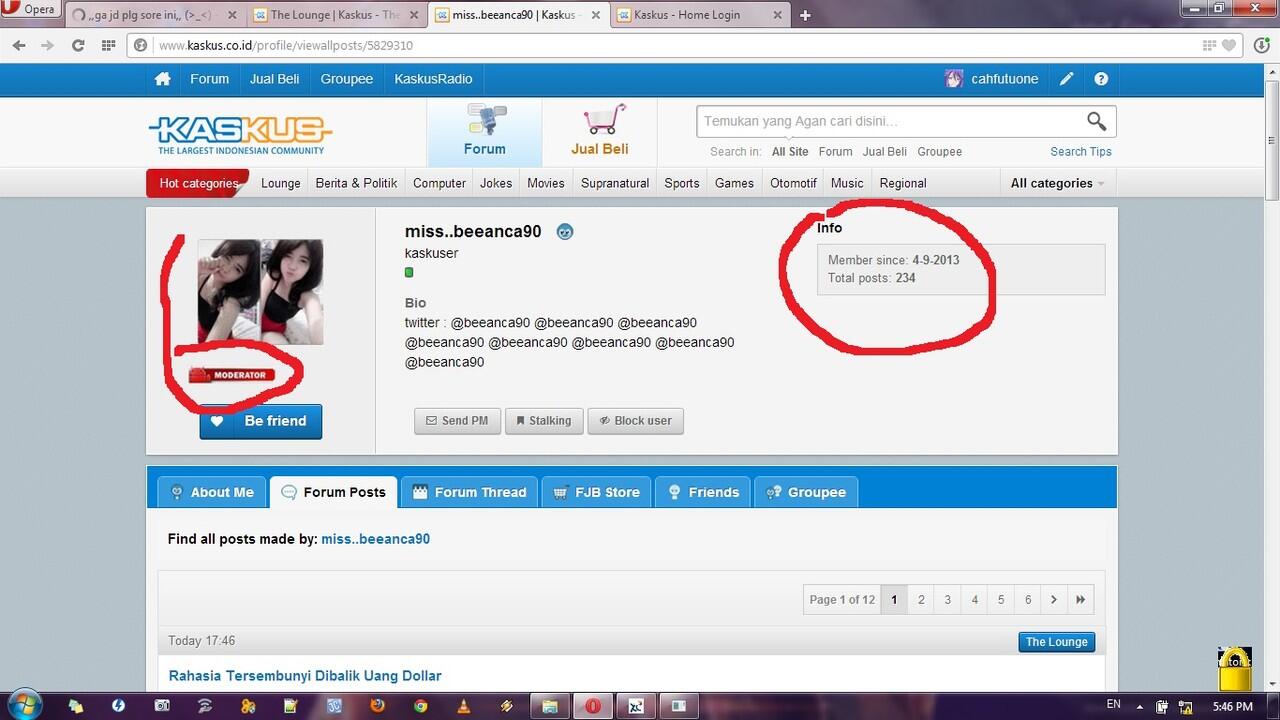Switch to Kaskus - Home Login tab
This screenshot has width=1280, height=720.
coord(700,15)
